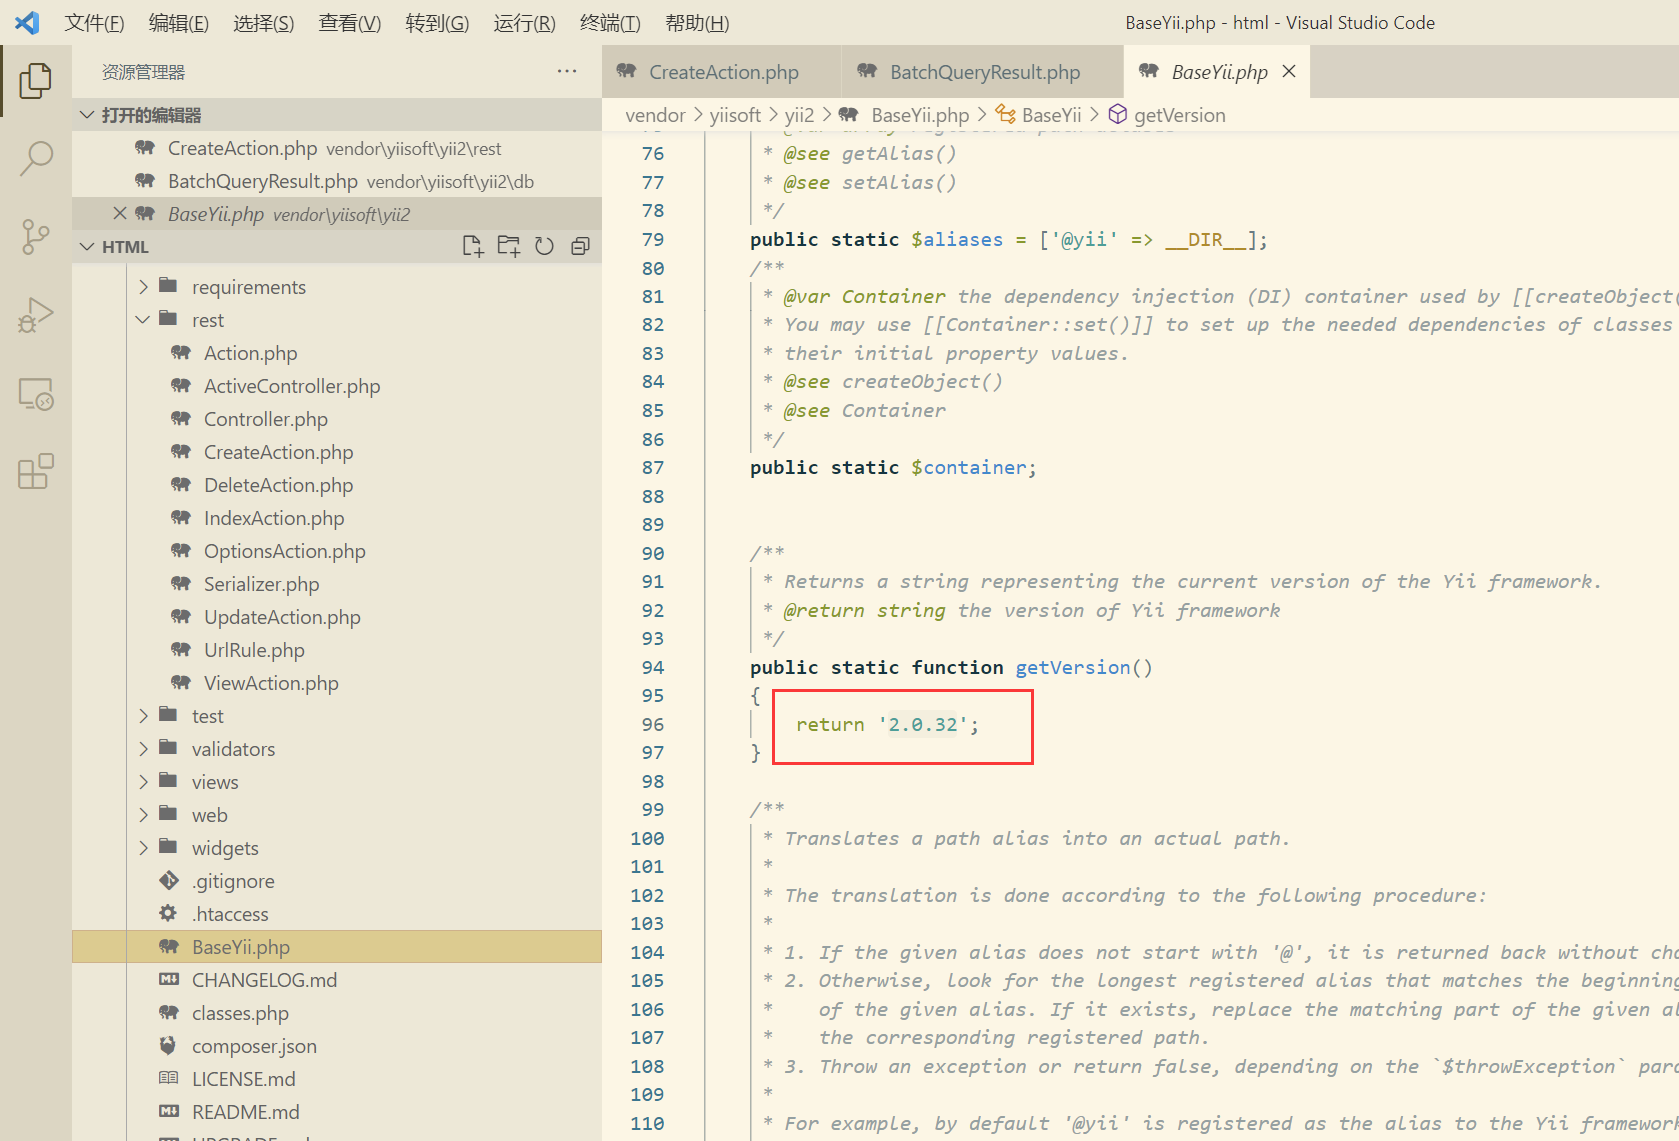This screenshot has width=1679, height=1141.
Task: Click the VS Code logo icon
Action: coord(27,22)
